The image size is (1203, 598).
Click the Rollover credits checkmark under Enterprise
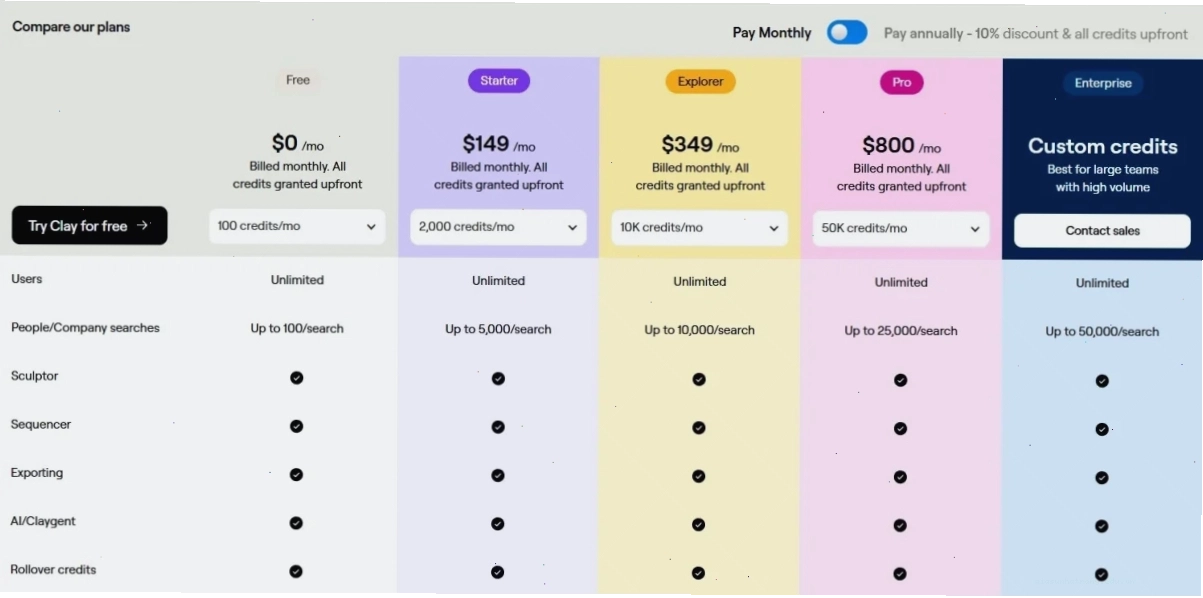tap(1101, 575)
